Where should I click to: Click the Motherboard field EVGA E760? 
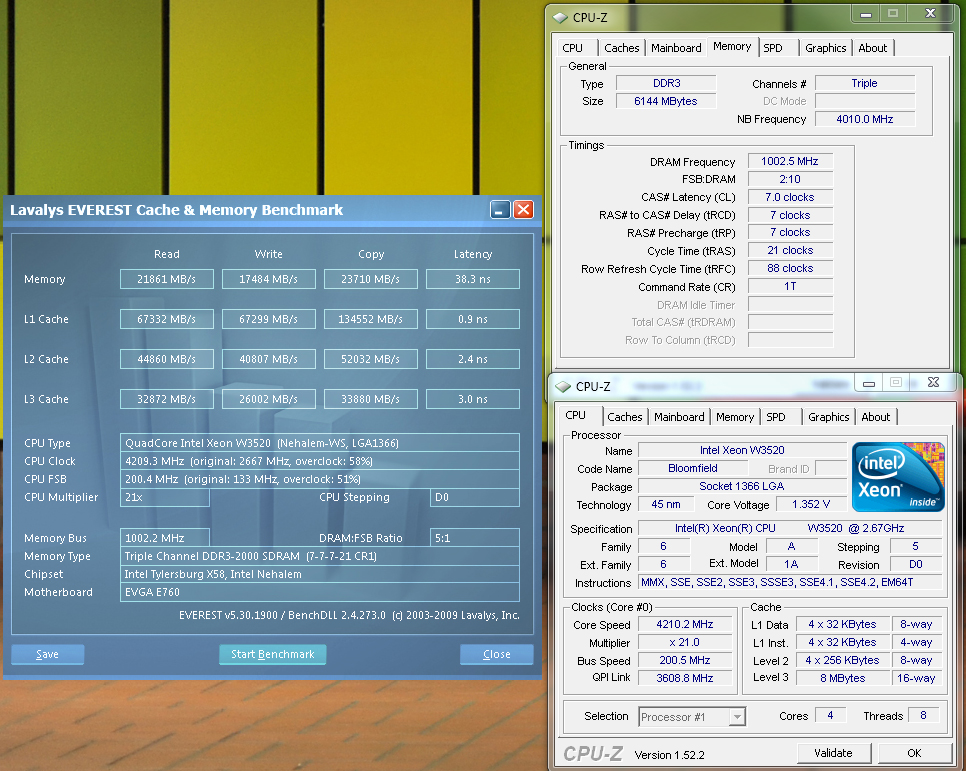tap(320, 592)
